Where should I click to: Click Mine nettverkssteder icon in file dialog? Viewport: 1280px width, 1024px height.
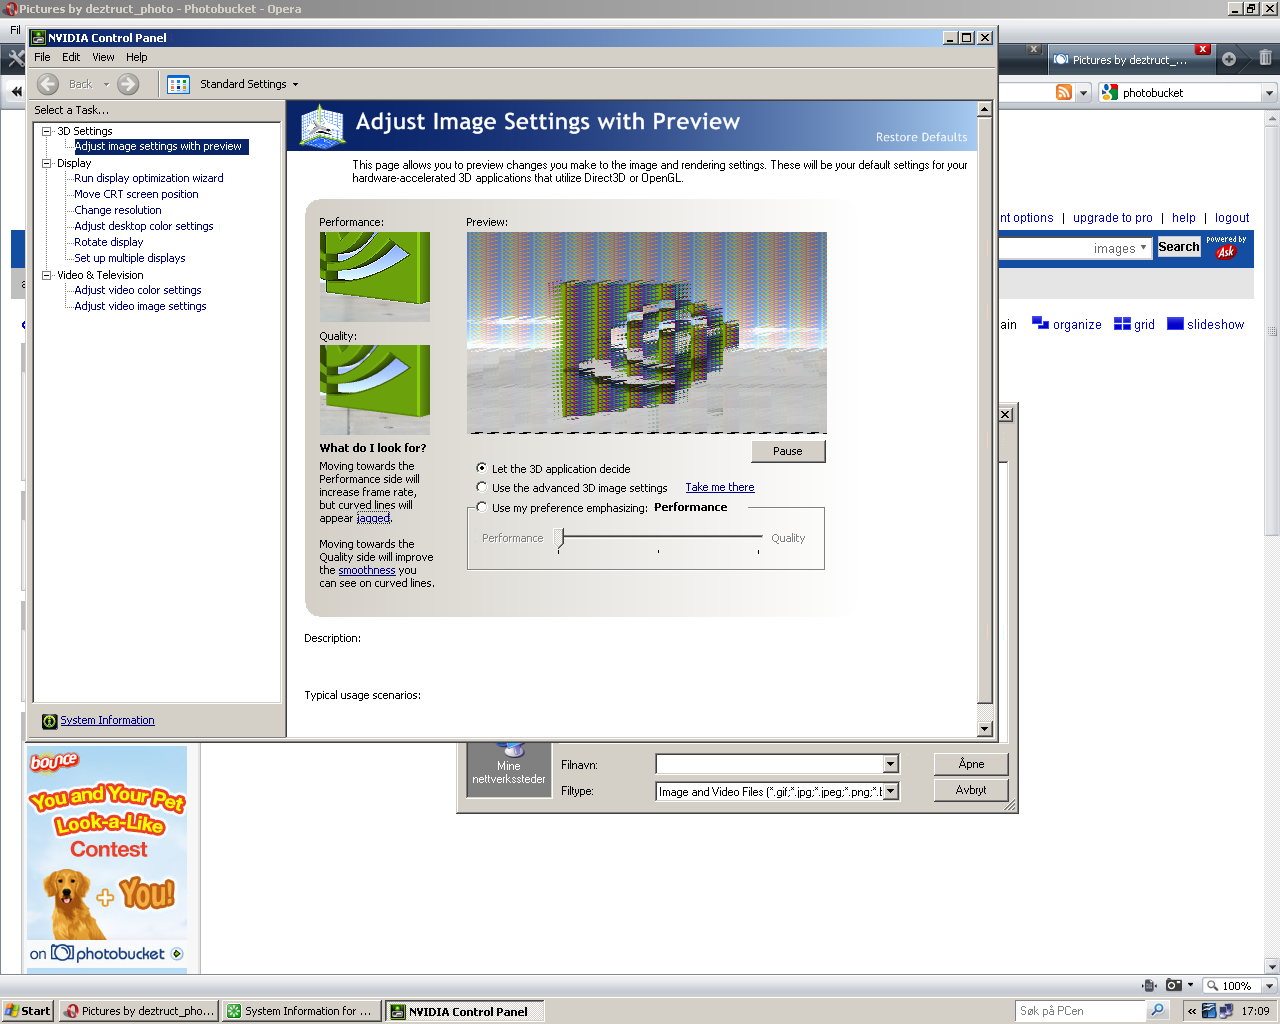[x=509, y=768]
